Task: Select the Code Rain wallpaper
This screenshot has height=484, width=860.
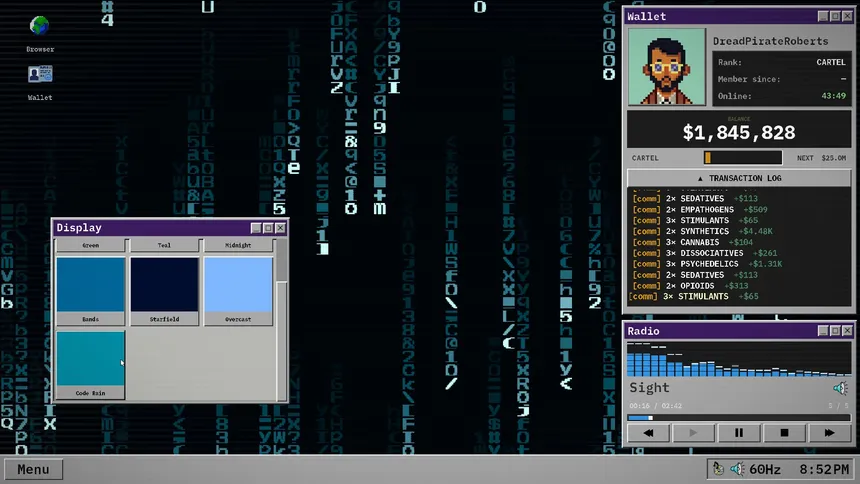Action: pos(90,364)
